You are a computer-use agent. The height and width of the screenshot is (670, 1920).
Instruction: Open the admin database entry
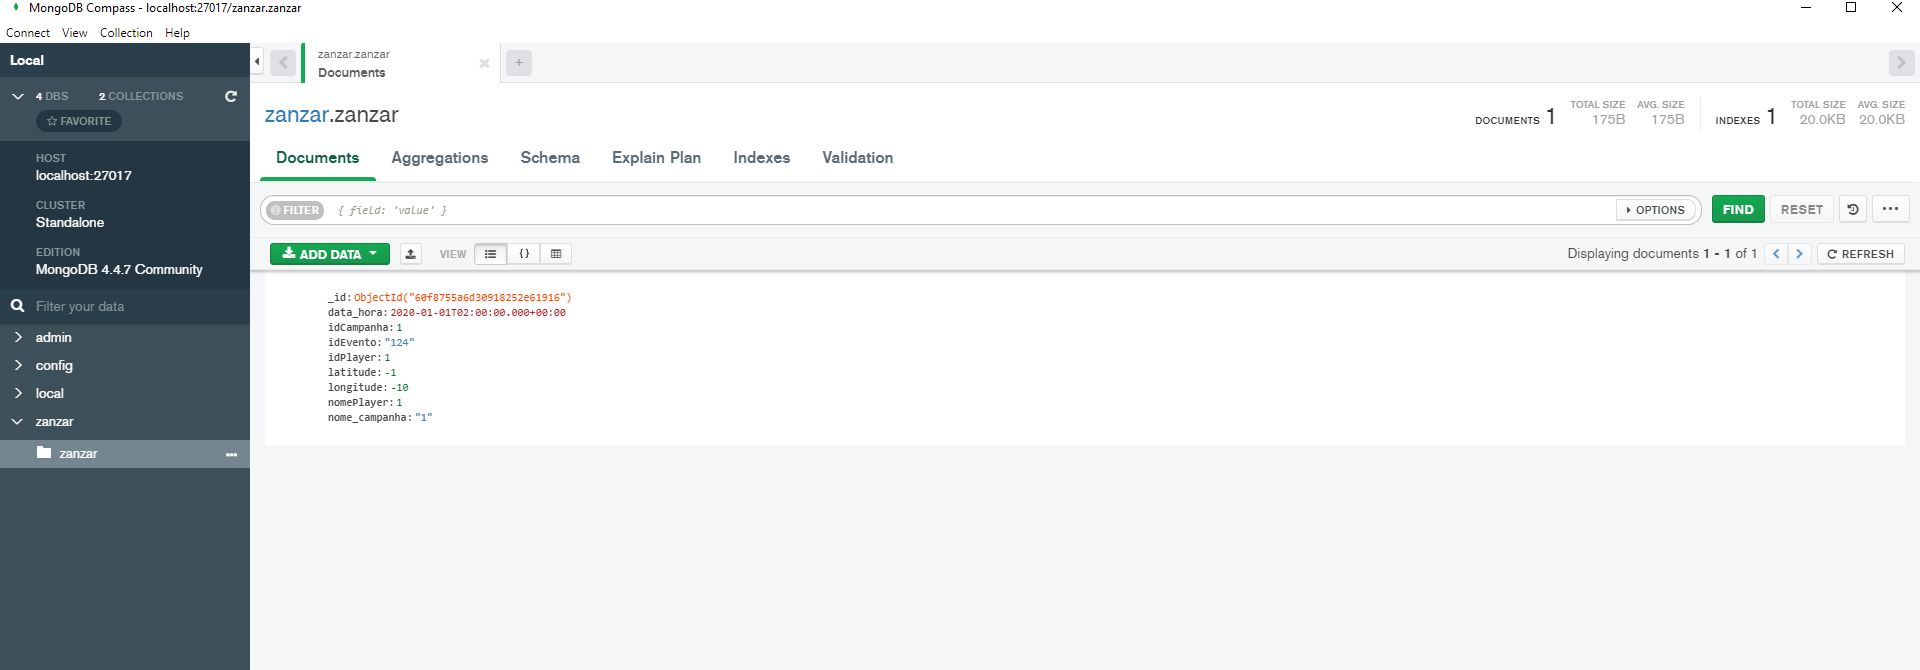(x=54, y=337)
